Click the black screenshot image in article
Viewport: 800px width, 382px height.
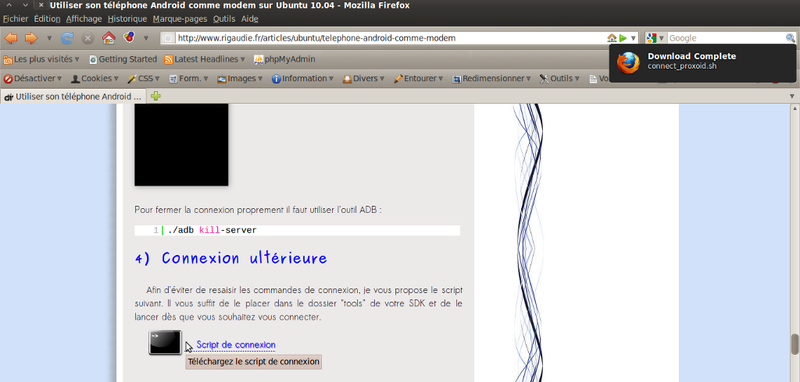pos(181,145)
